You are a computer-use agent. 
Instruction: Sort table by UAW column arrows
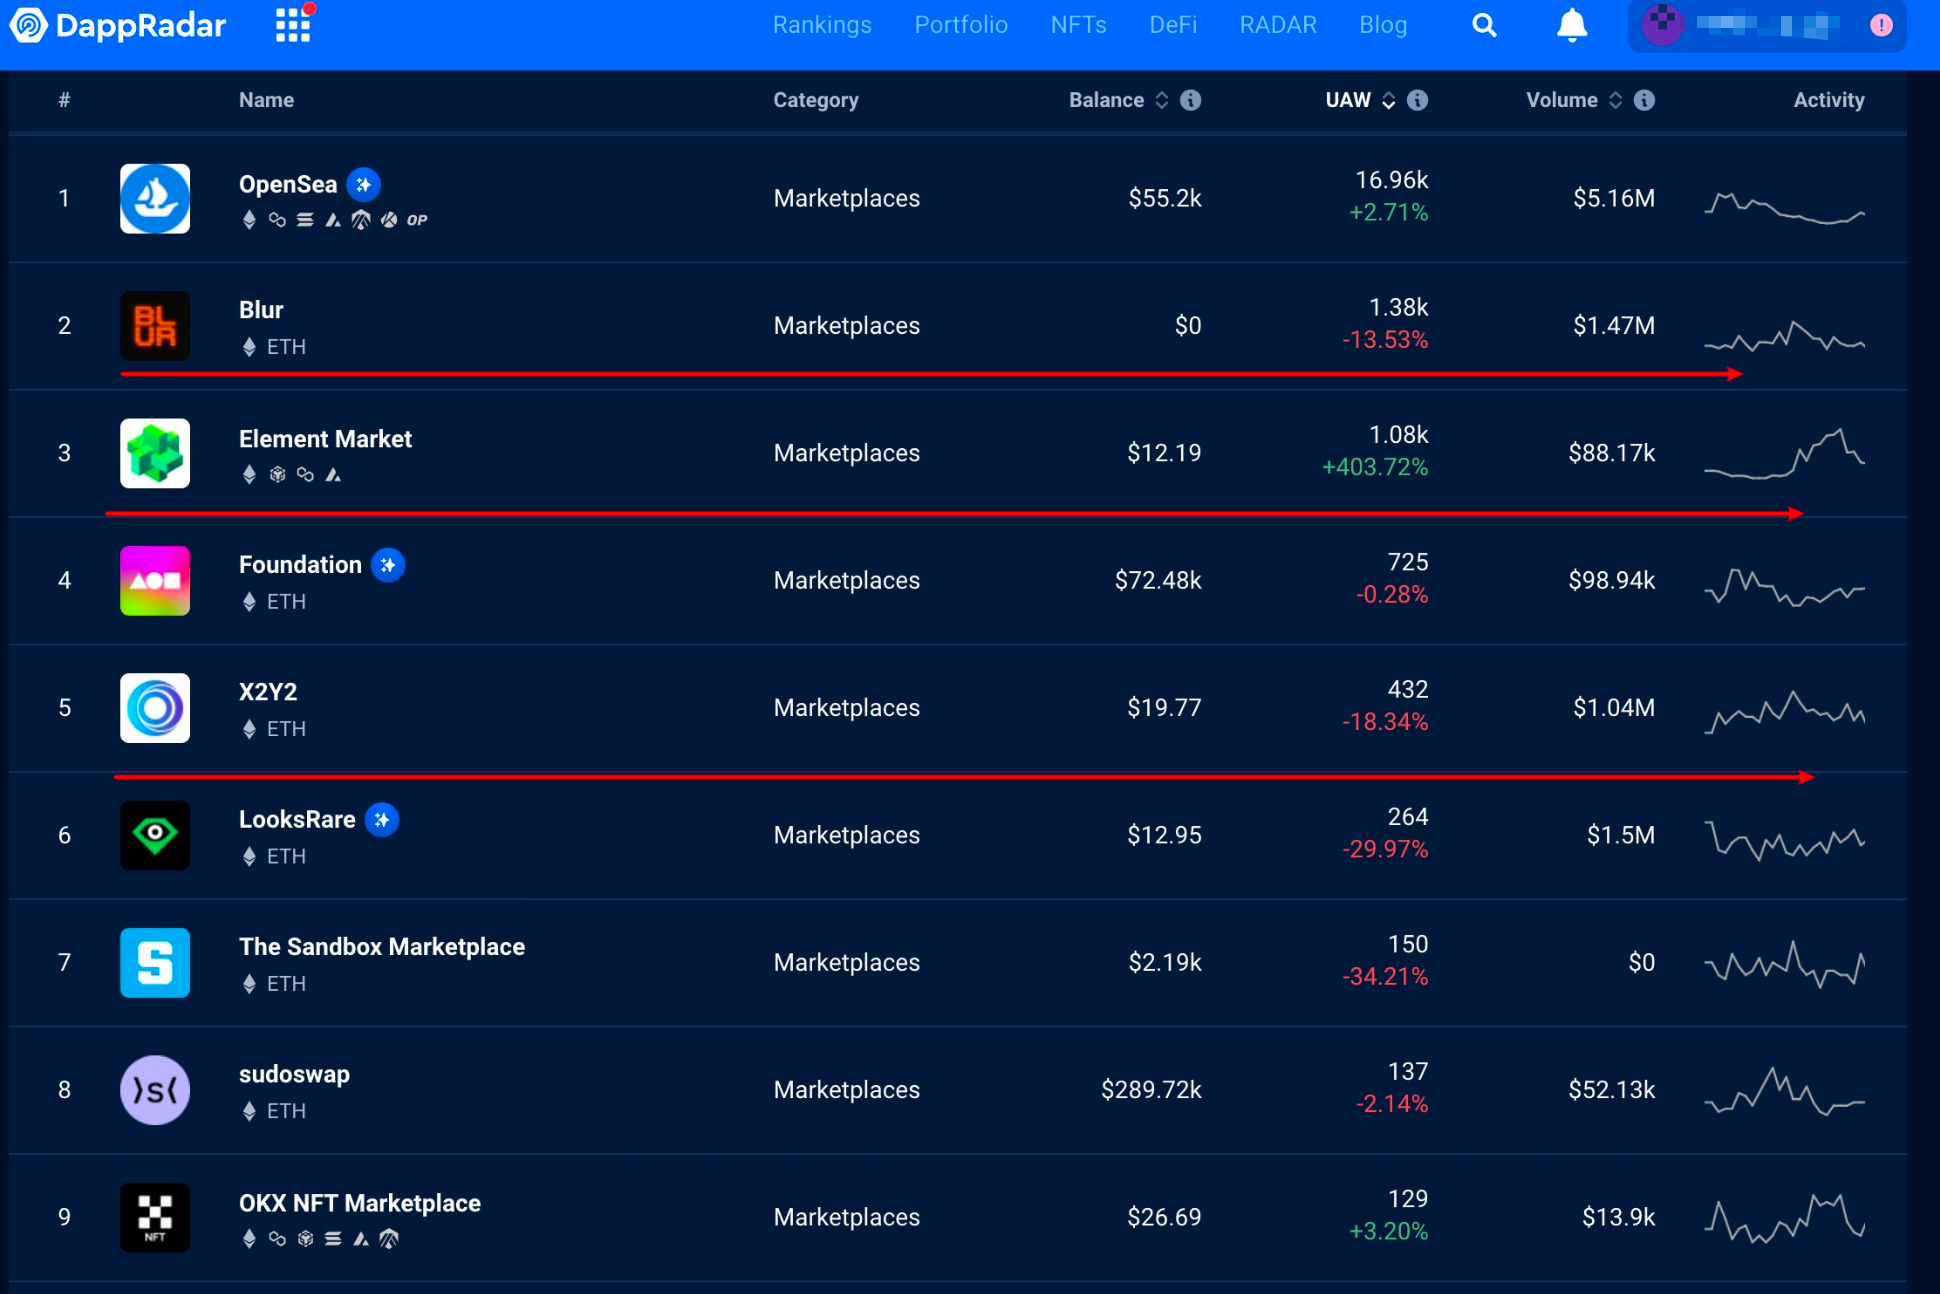point(1388,100)
